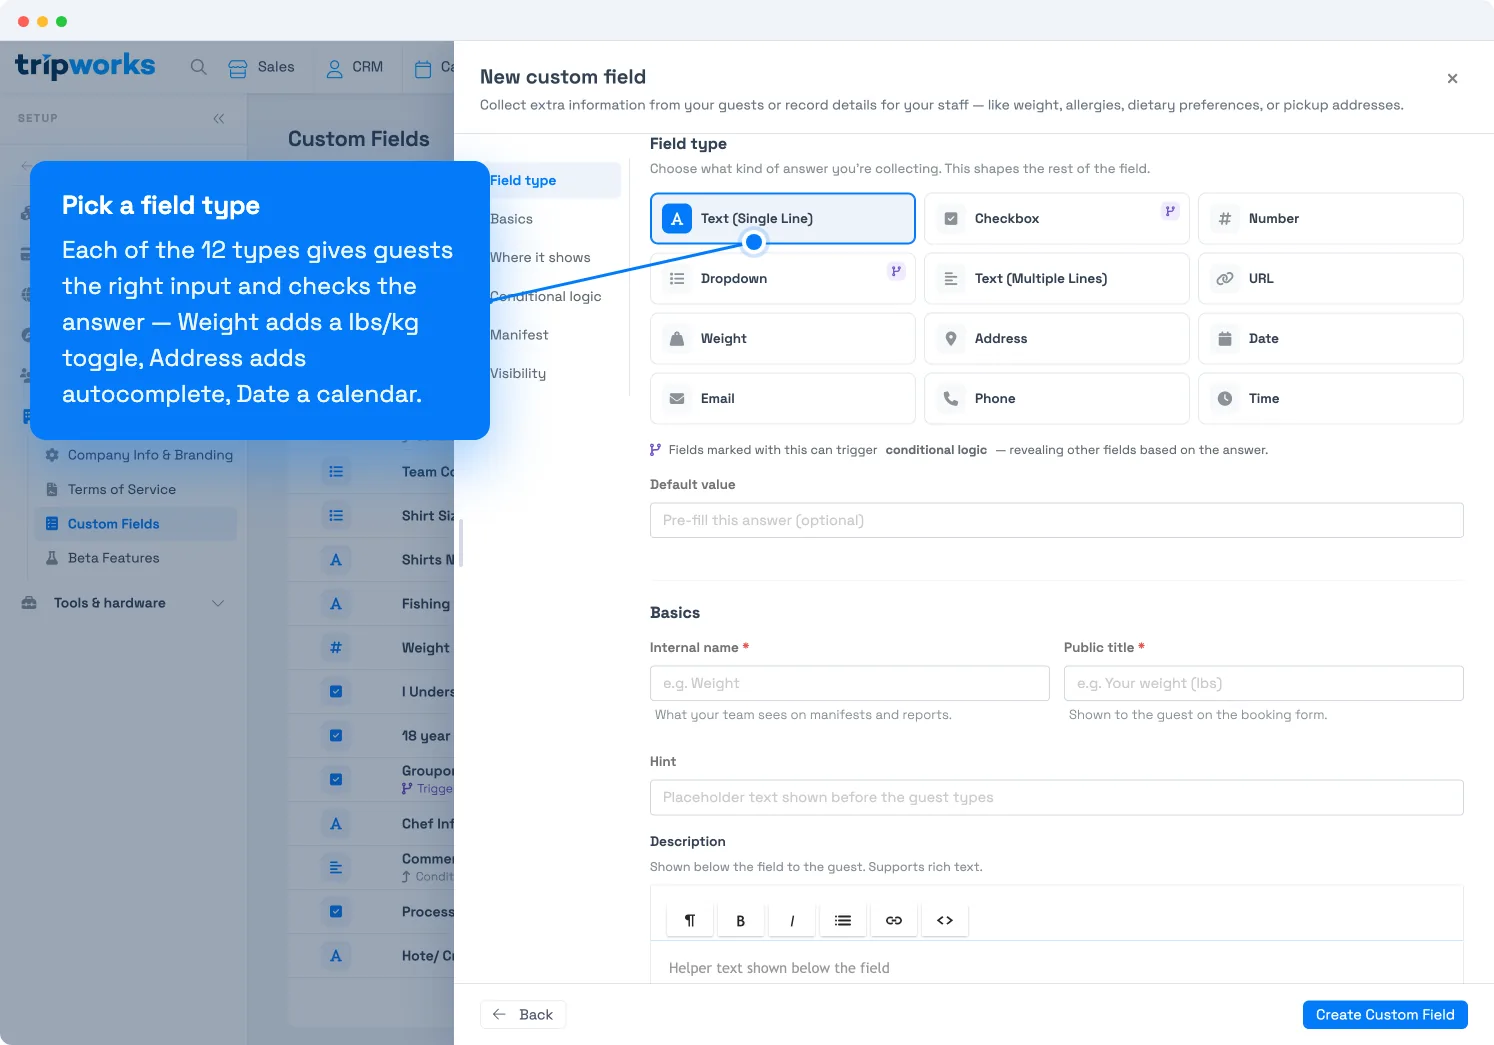Close the New custom field dialog
Viewport: 1494px width, 1045px height.
[x=1452, y=78]
